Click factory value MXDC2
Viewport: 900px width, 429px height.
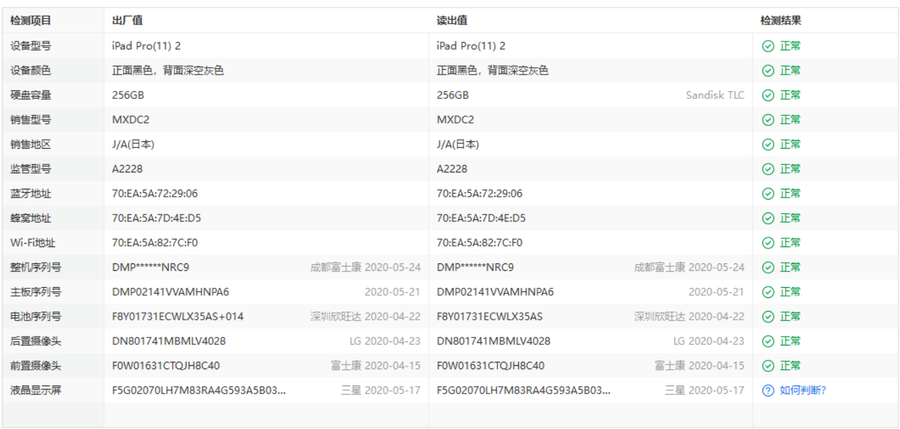[x=131, y=120]
